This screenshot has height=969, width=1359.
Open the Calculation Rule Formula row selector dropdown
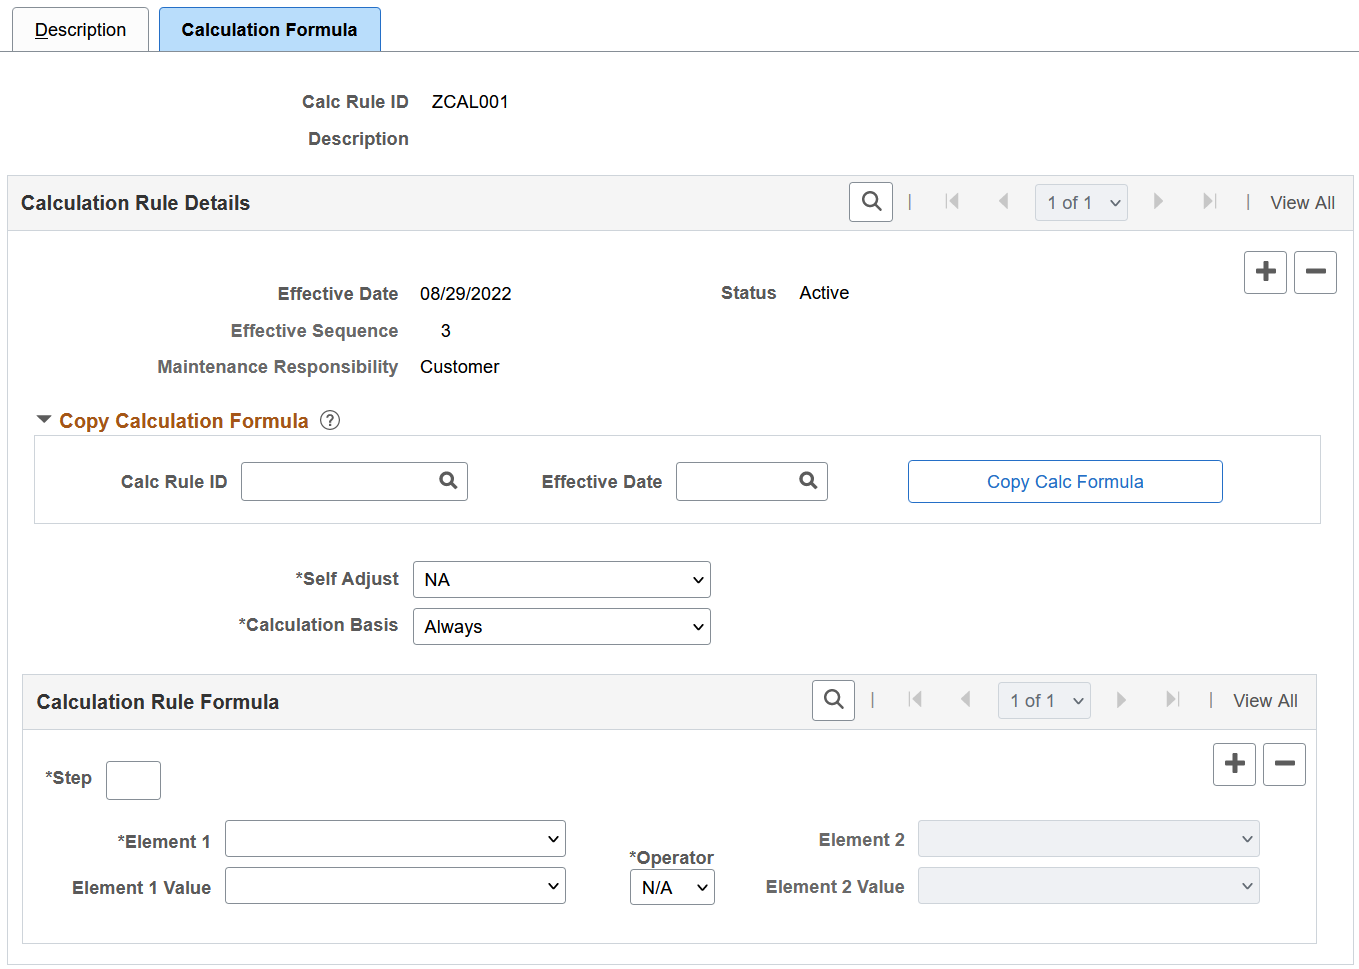[x=1044, y=700]
